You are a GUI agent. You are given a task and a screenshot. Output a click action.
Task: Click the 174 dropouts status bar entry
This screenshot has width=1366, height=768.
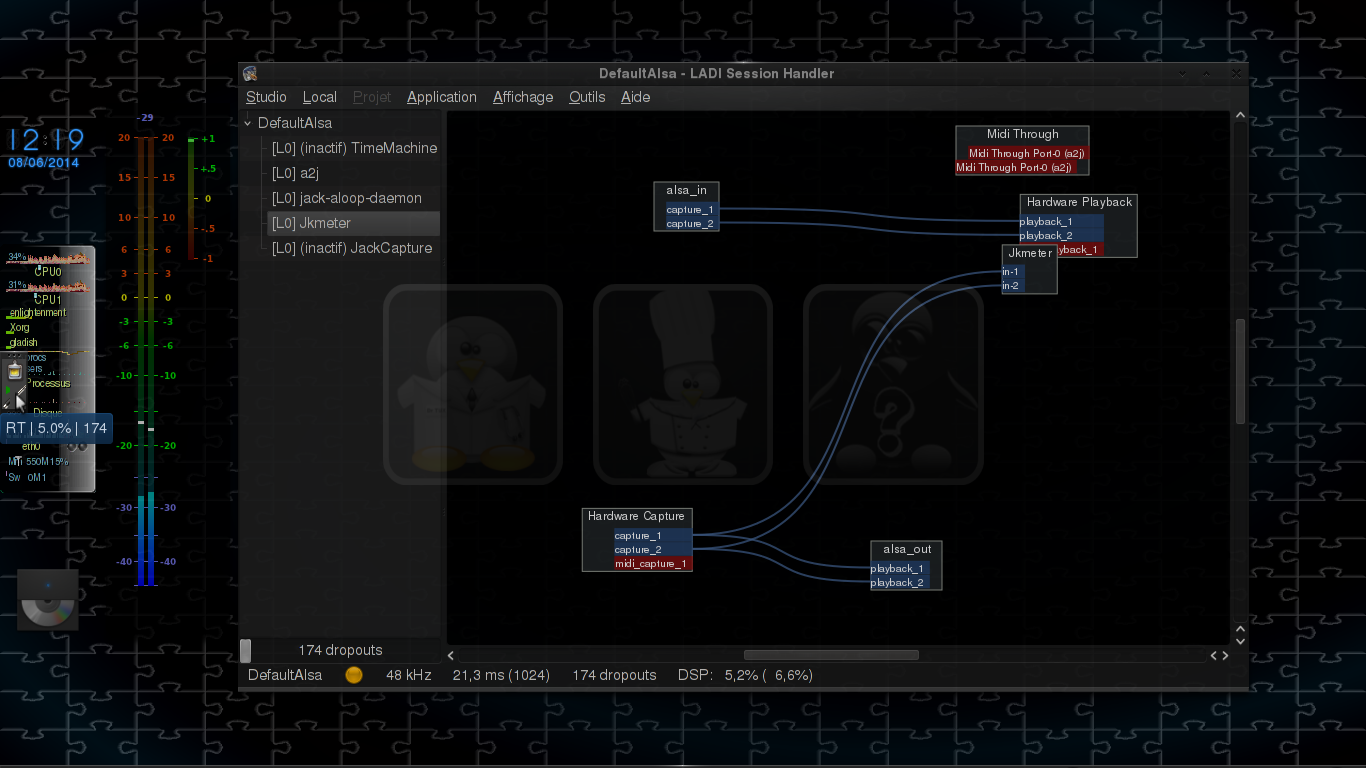[x=615, y=675]
